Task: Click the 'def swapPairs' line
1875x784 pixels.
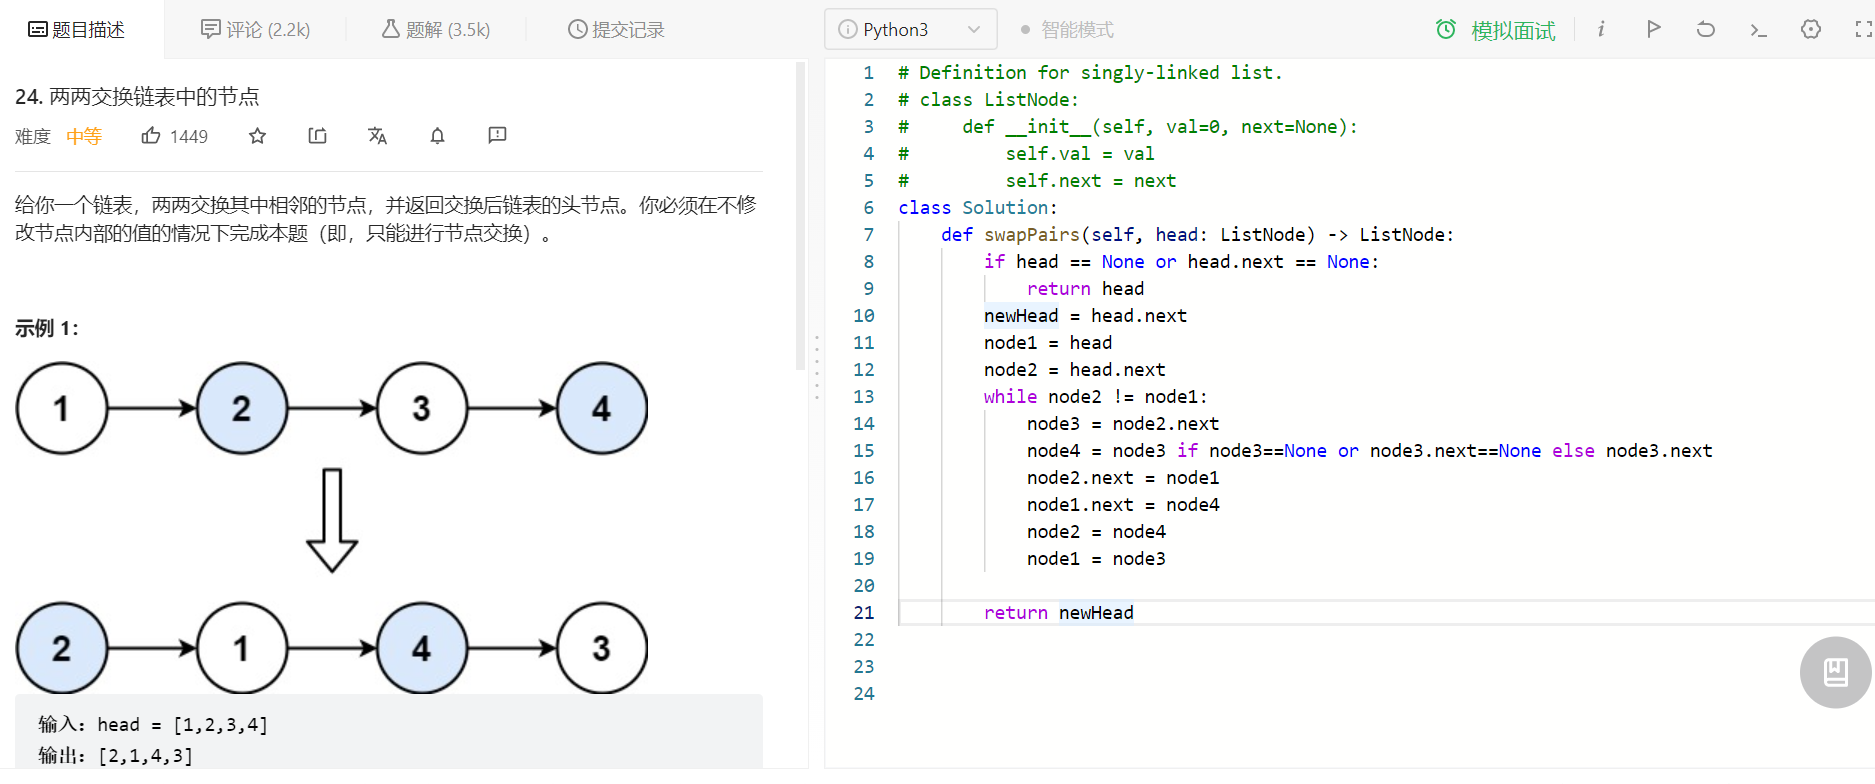Action: pyautogui.click(x=1197, y=234)
